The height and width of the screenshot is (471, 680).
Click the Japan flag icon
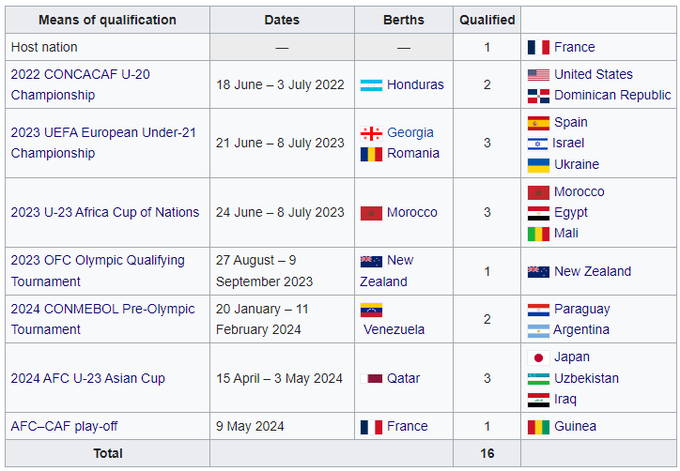tap(538, 357)
